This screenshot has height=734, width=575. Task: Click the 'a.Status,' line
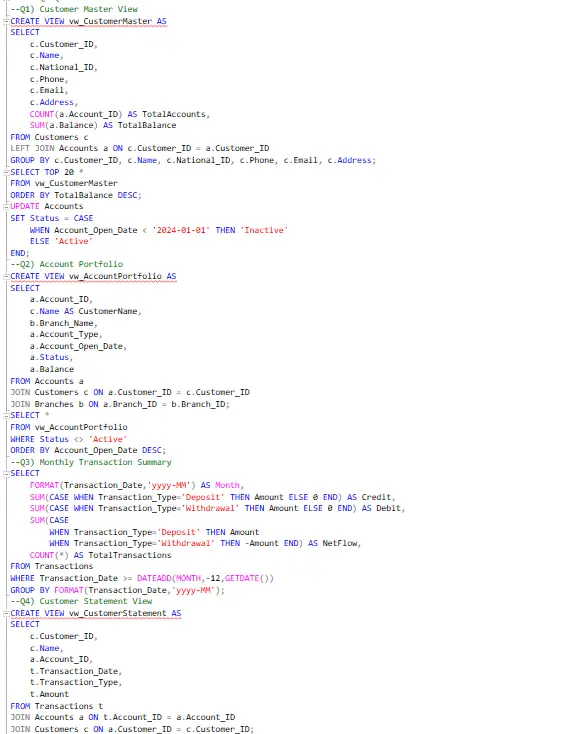tap(52, 358)
